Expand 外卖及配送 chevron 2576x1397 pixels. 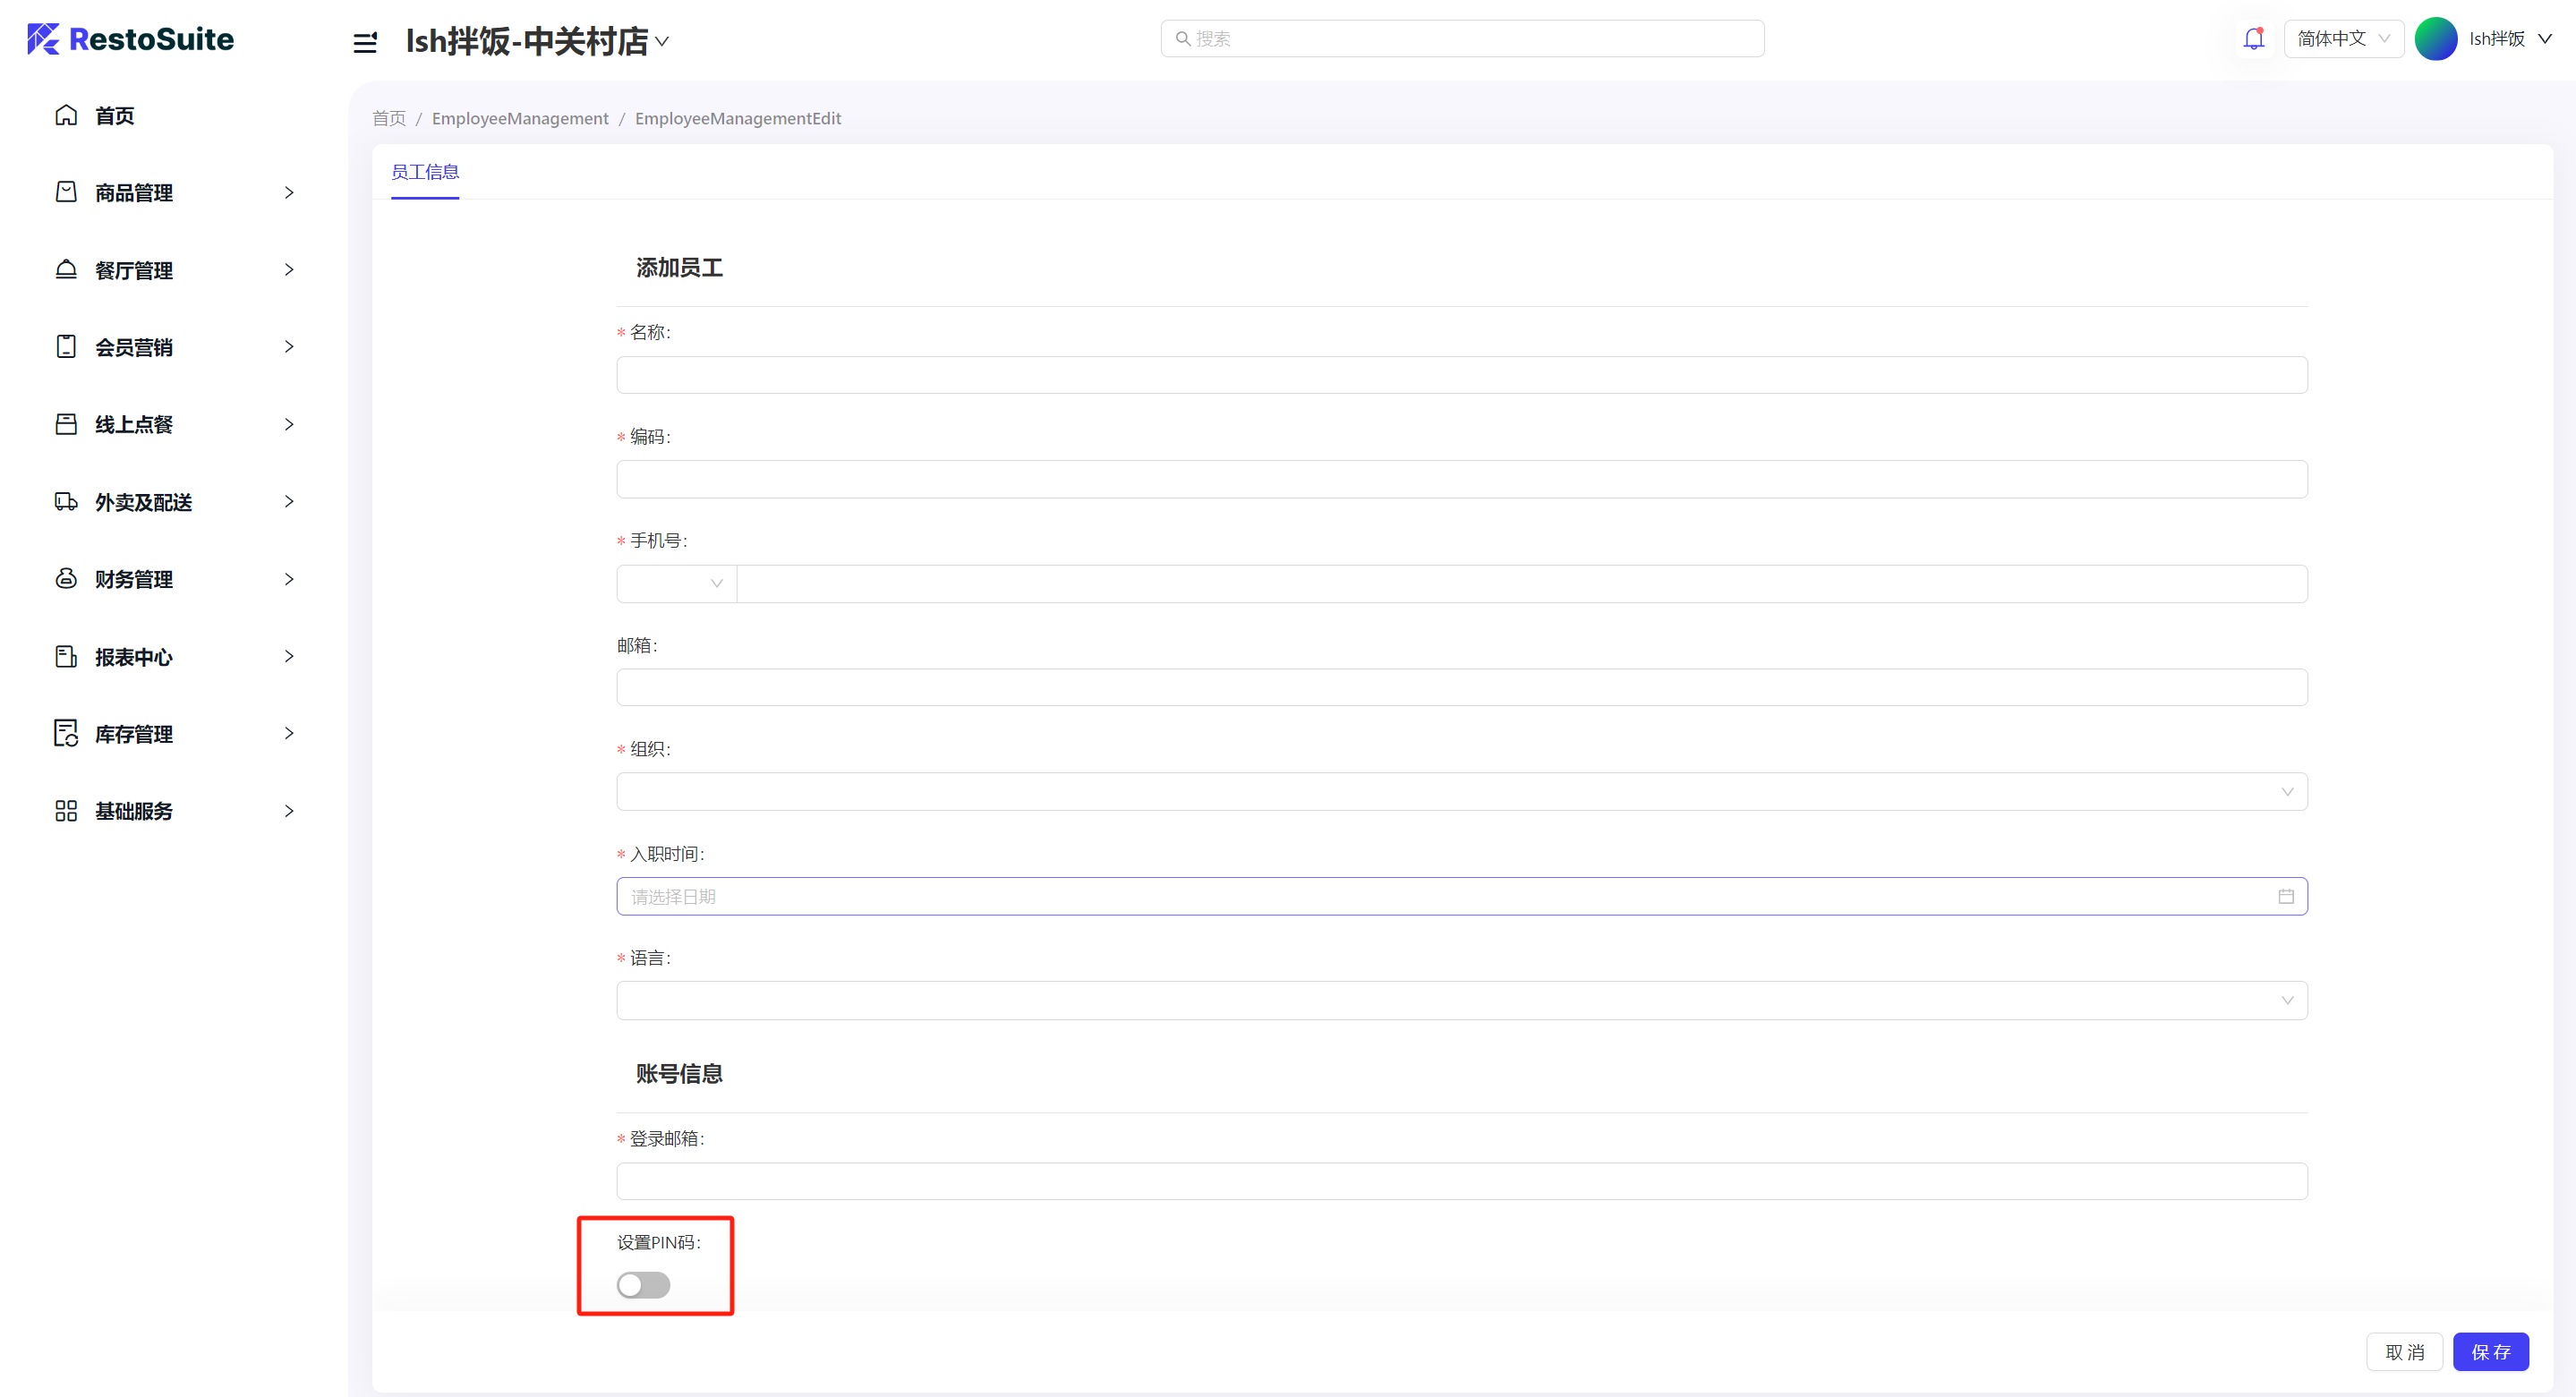(289, 501)
